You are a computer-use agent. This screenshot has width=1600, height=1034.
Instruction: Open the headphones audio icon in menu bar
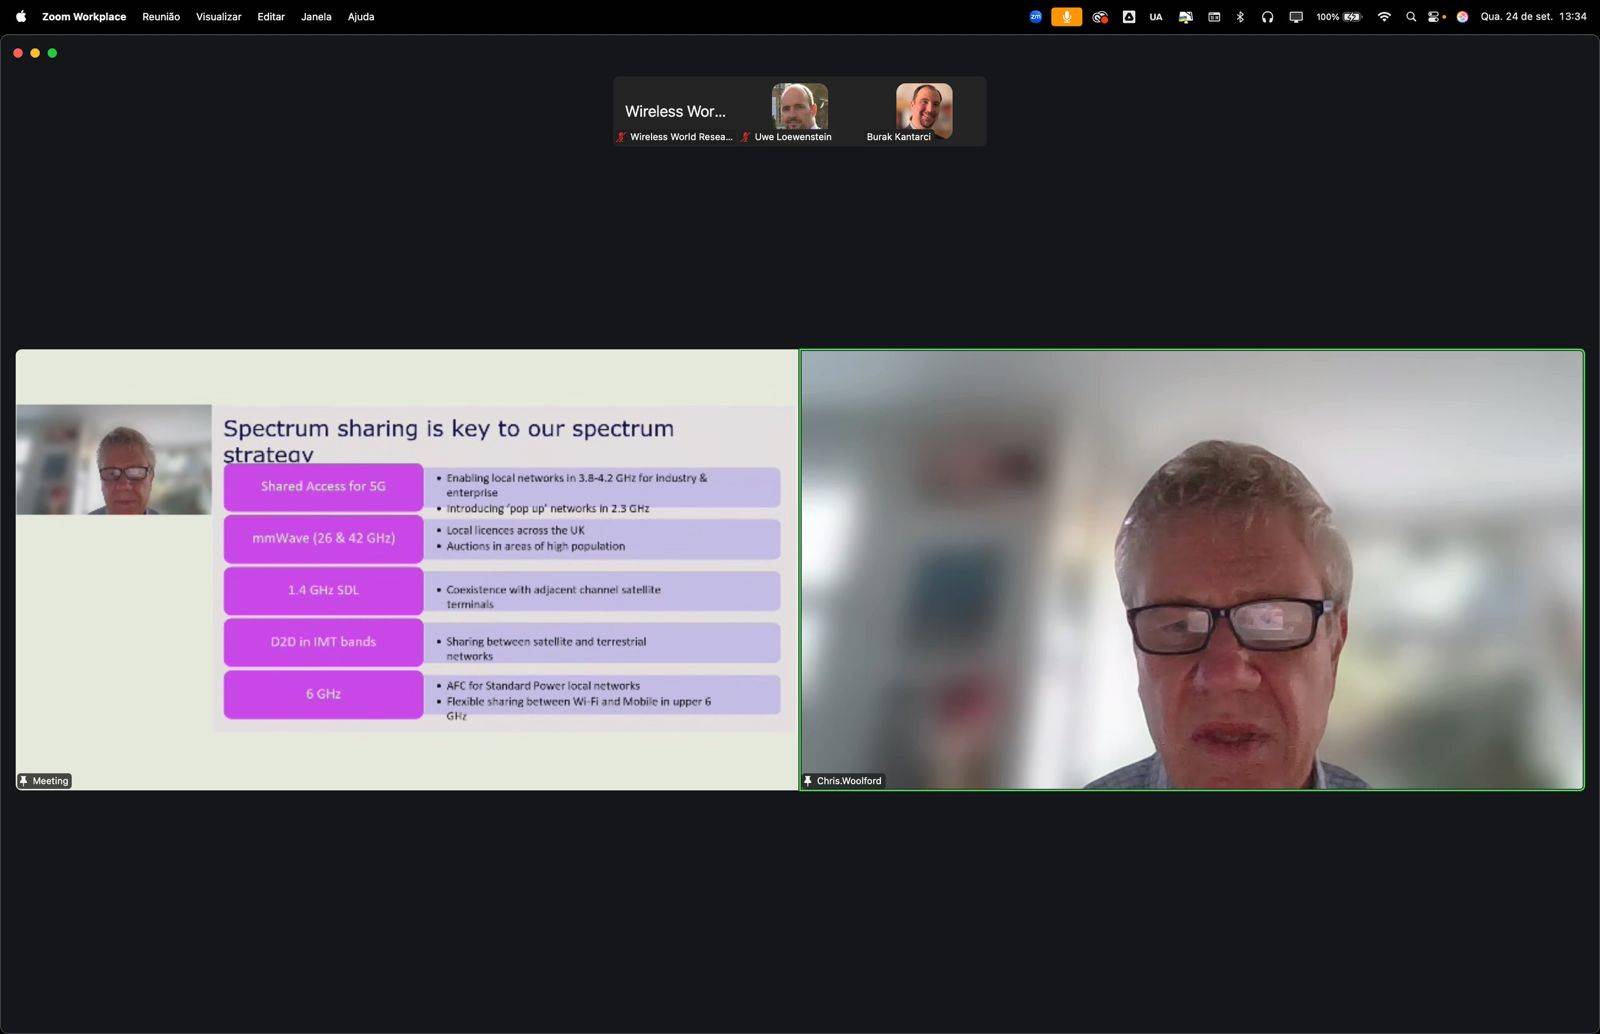[1267, 17]
